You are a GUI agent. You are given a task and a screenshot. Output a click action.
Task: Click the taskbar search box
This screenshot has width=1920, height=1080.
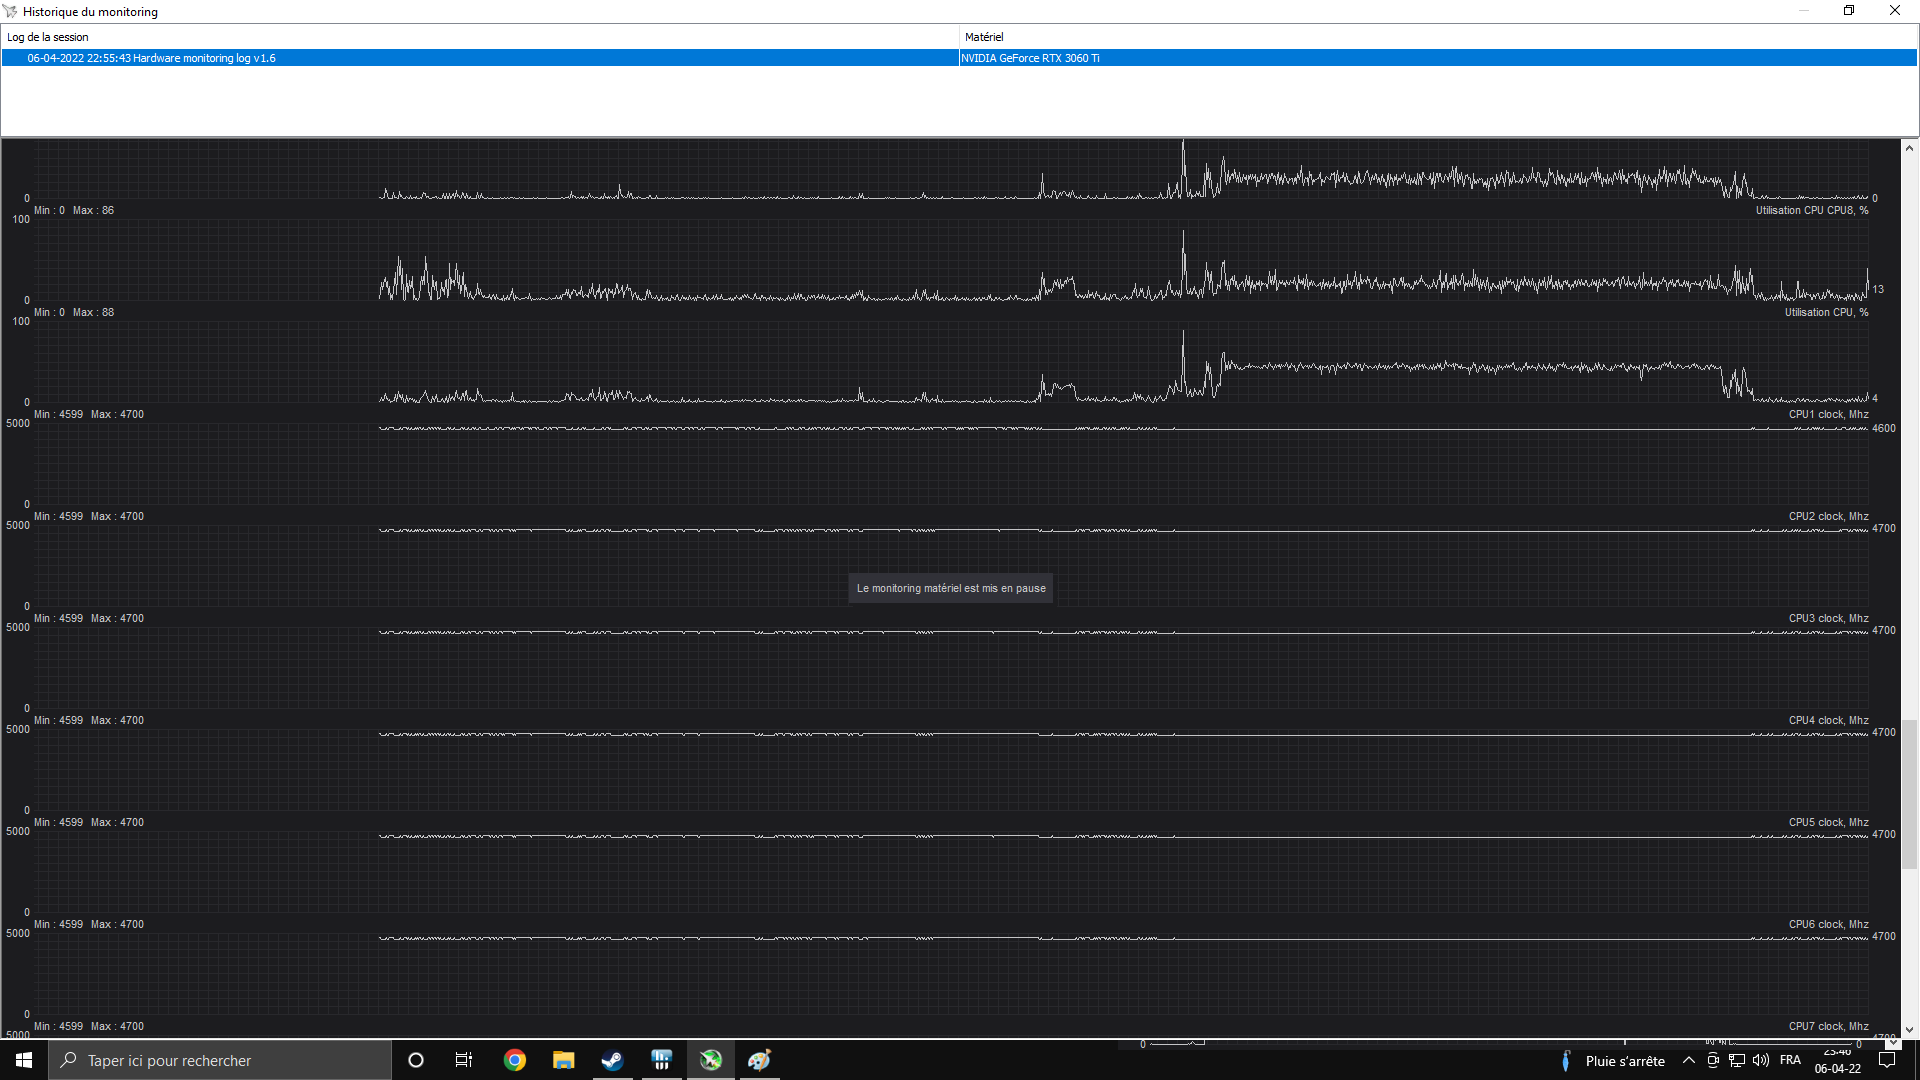point(220,1060)
